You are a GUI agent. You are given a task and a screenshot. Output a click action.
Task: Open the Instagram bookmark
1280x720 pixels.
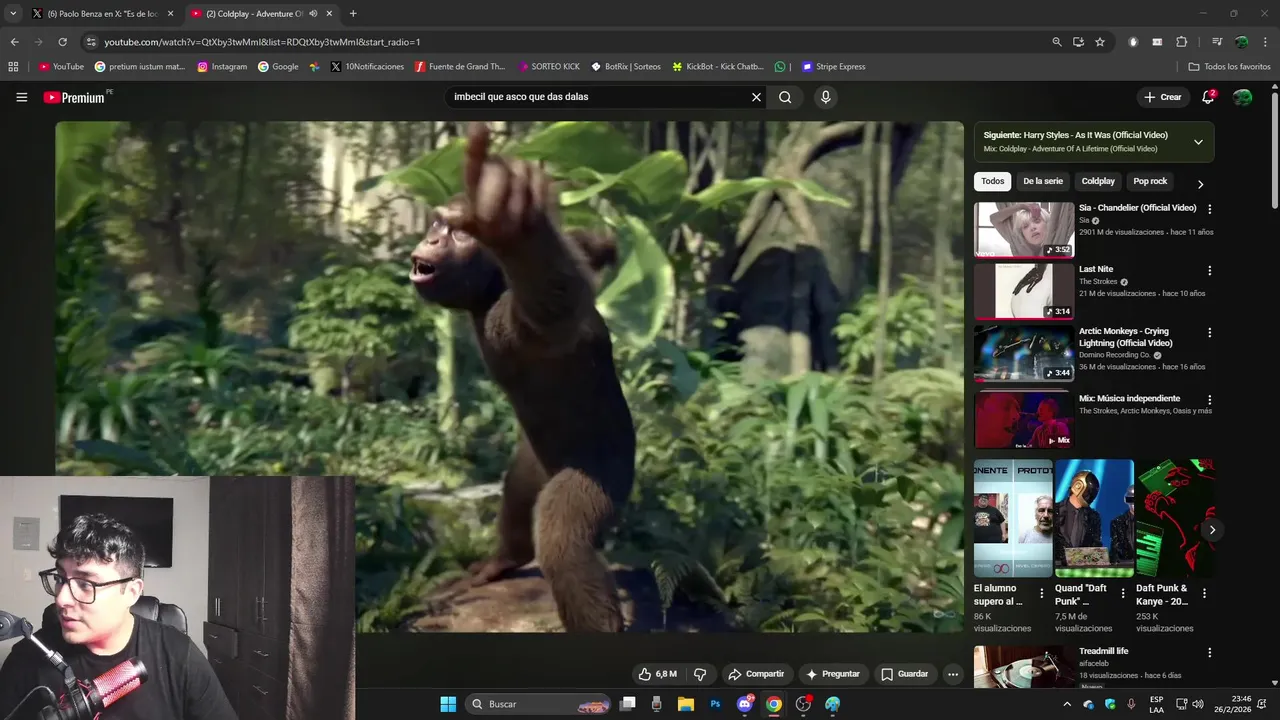(222, 67)
